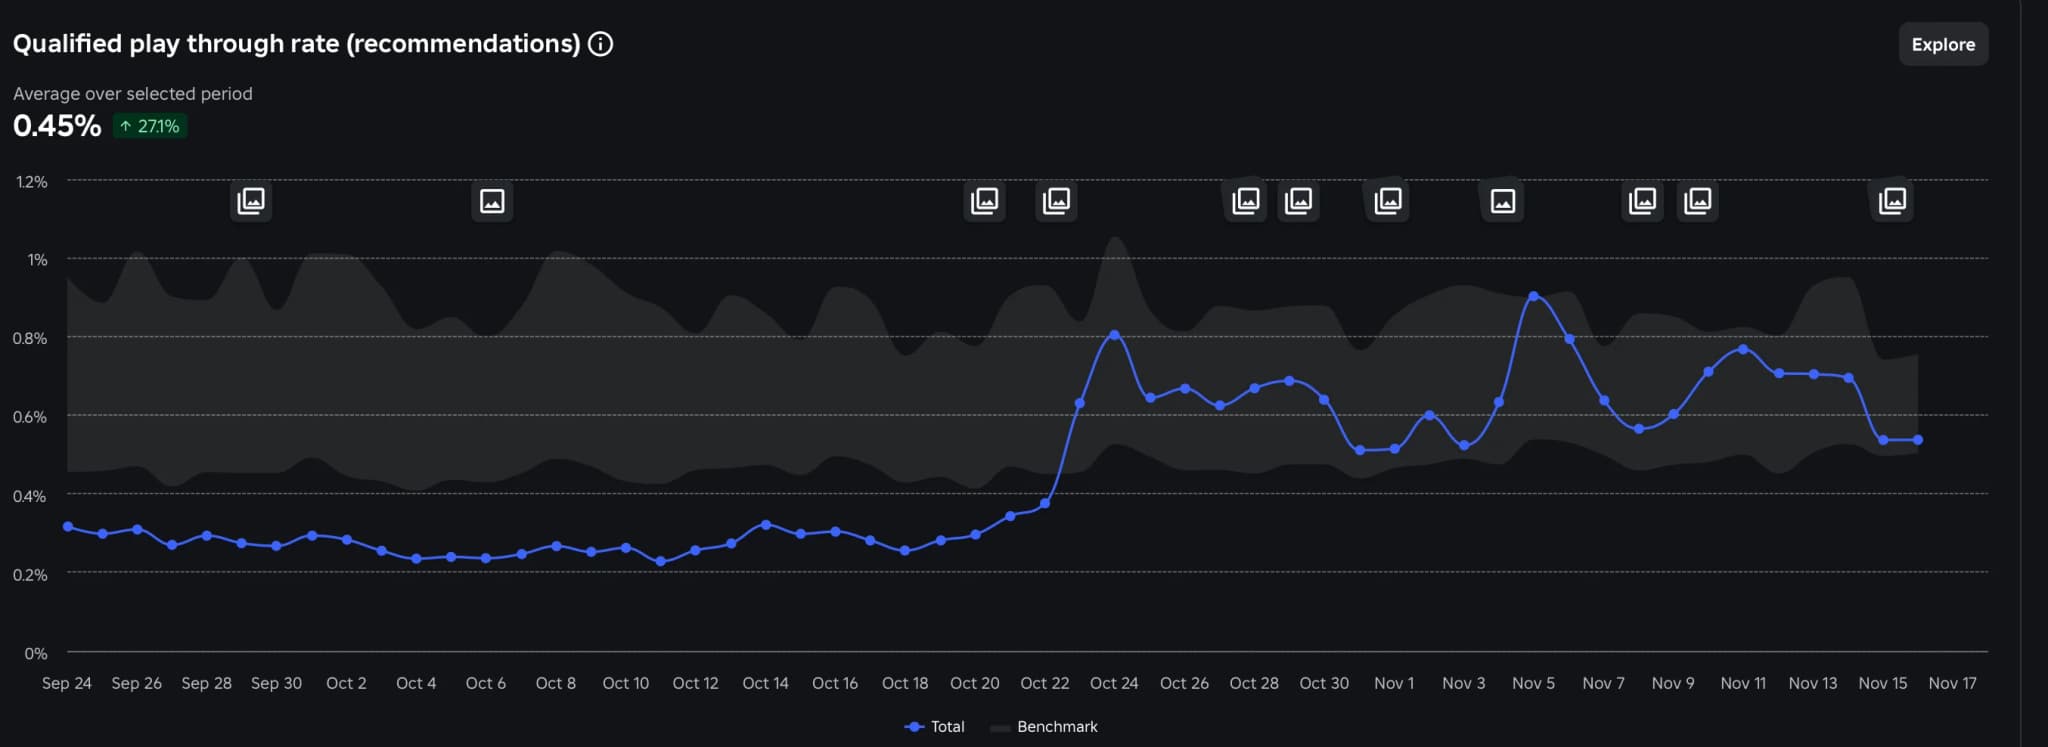Click the carousel post marker above Nov 1
Image resolution: width=2048 pixels, height=747 pixels.
click(1388, 201)
